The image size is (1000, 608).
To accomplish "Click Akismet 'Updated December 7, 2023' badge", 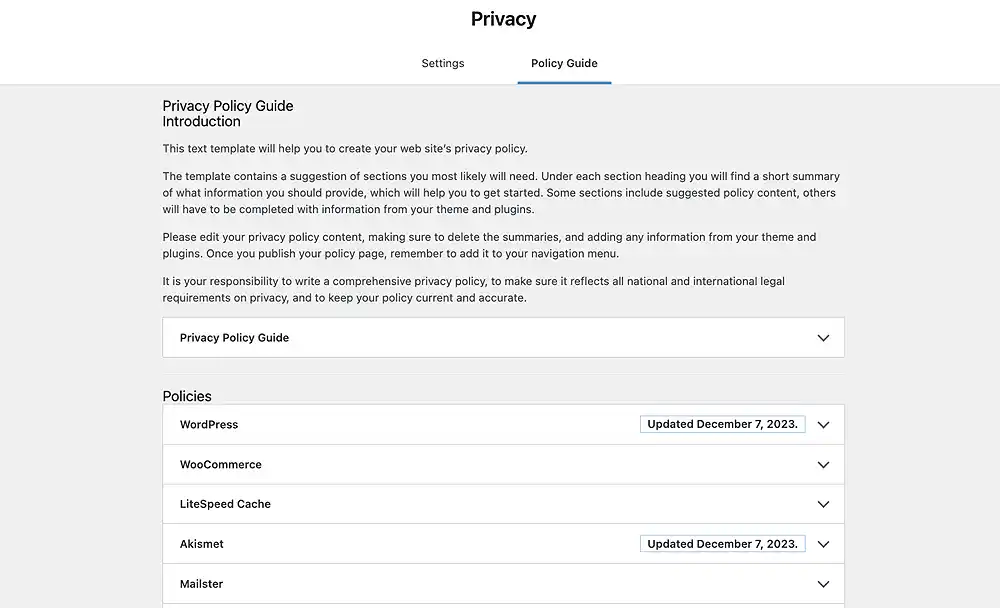I will 722,544.
